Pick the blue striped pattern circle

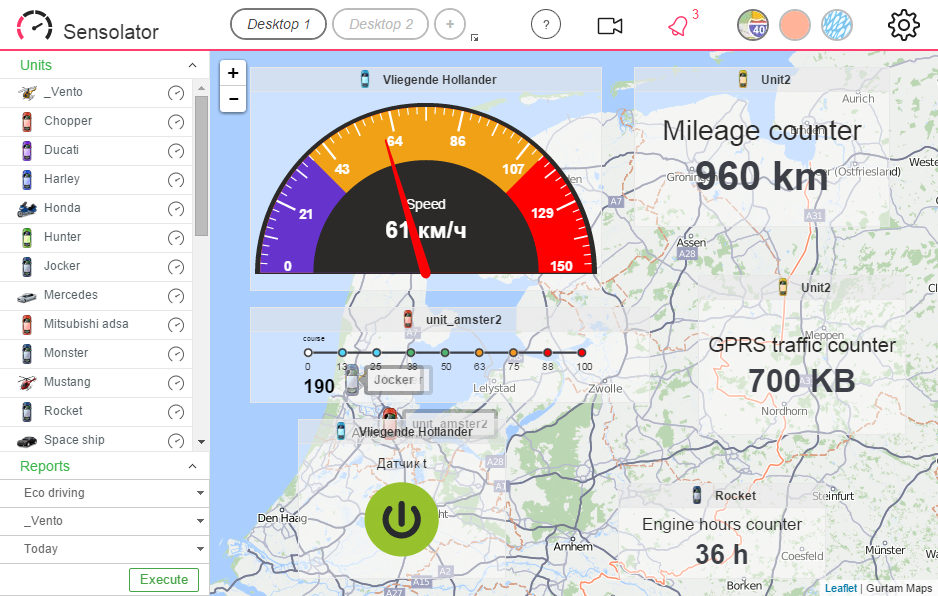836,25
